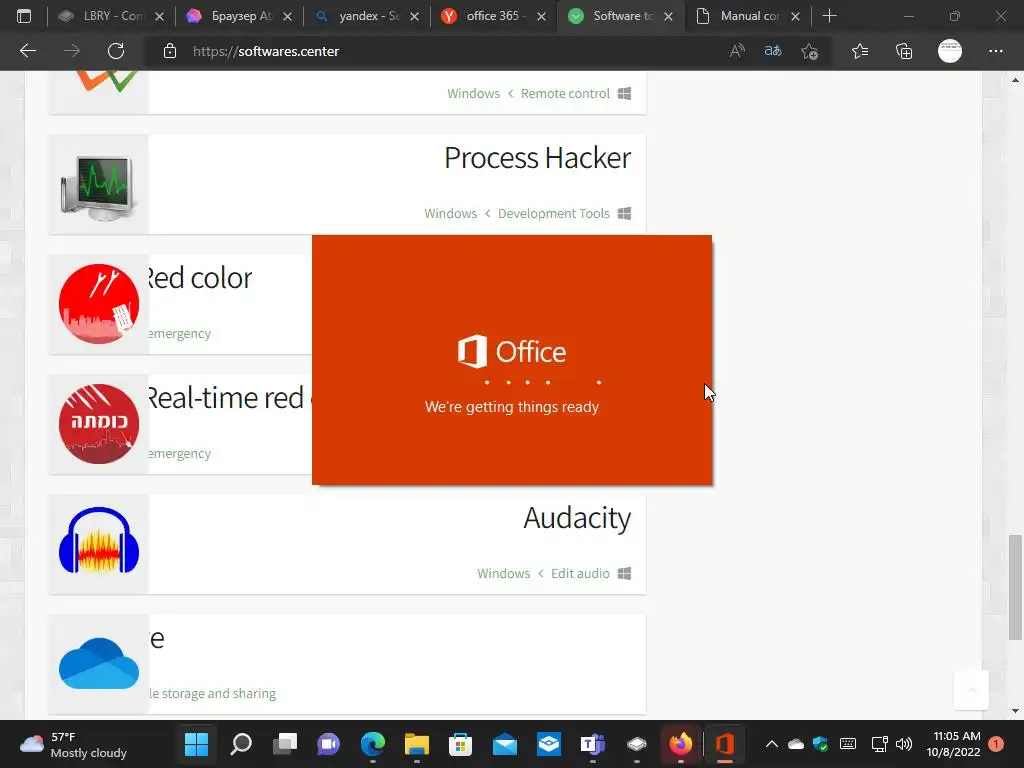Open the tab actions menu icon
The width and height of the screenshot is (1024, 768).
(24, 16)
